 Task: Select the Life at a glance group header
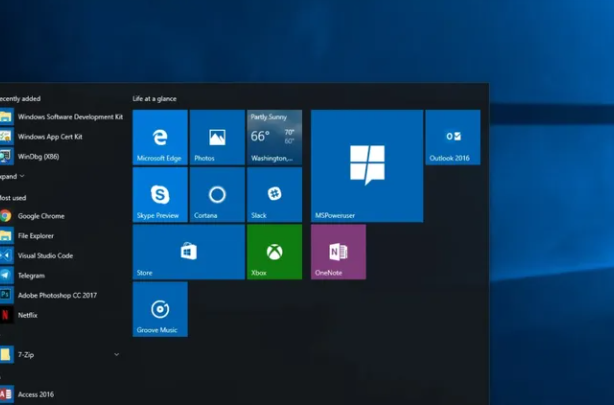pos(154,99)
